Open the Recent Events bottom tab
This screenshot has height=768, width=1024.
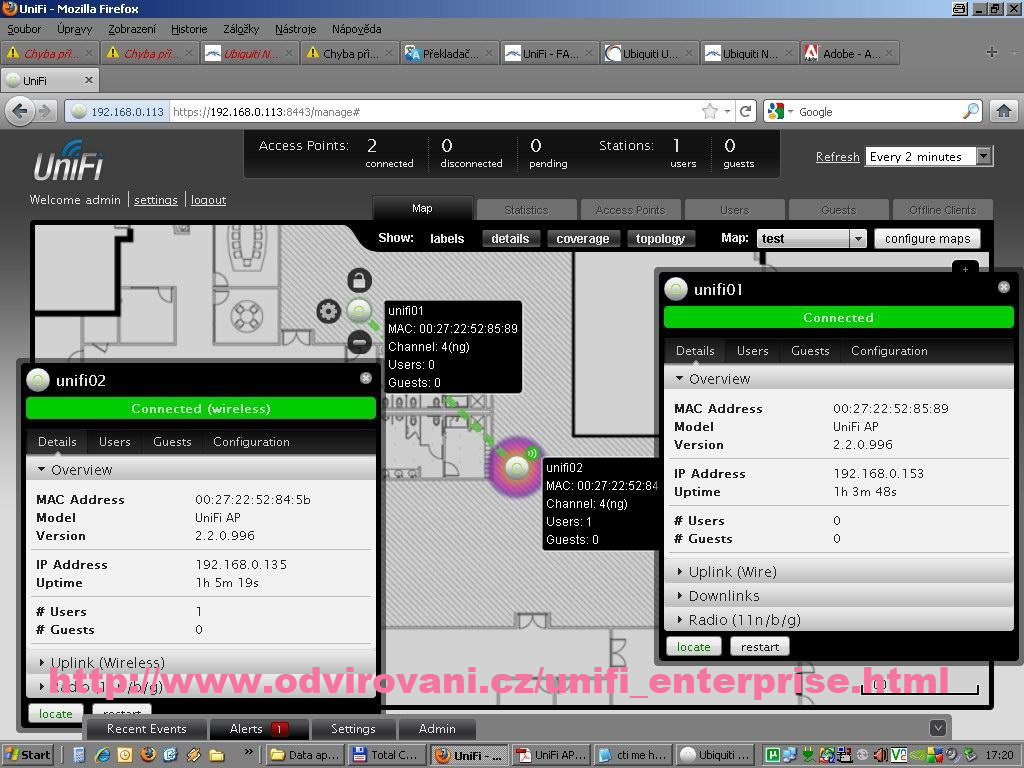(146, 729)
